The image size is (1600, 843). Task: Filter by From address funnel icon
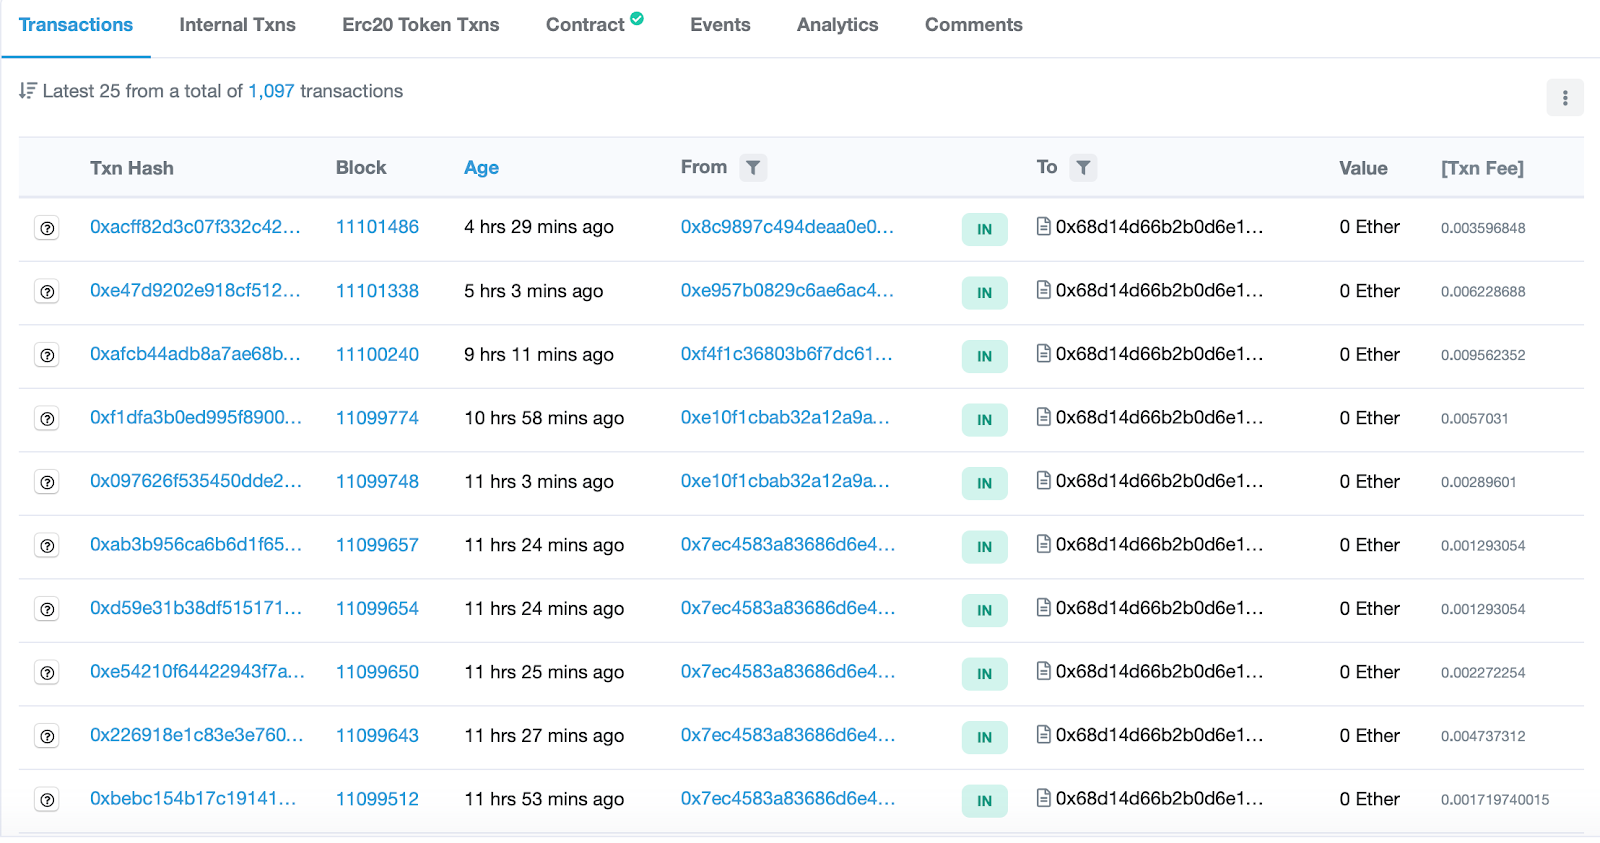click(753, 168)
